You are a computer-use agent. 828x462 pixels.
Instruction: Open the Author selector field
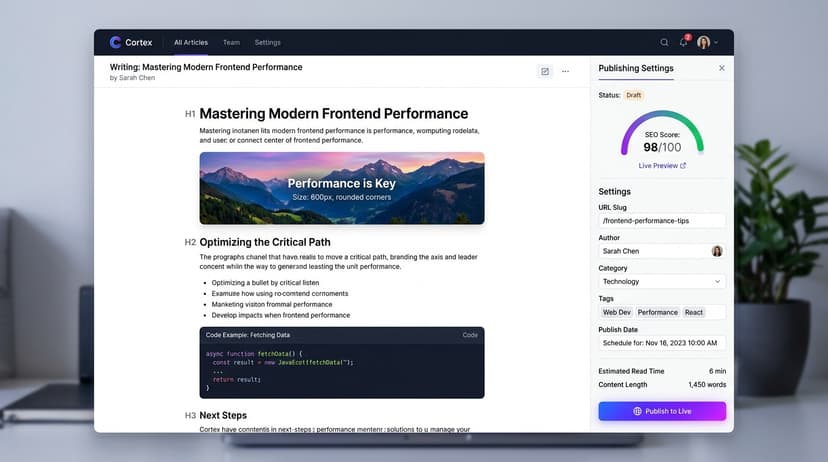coord(662,251)
